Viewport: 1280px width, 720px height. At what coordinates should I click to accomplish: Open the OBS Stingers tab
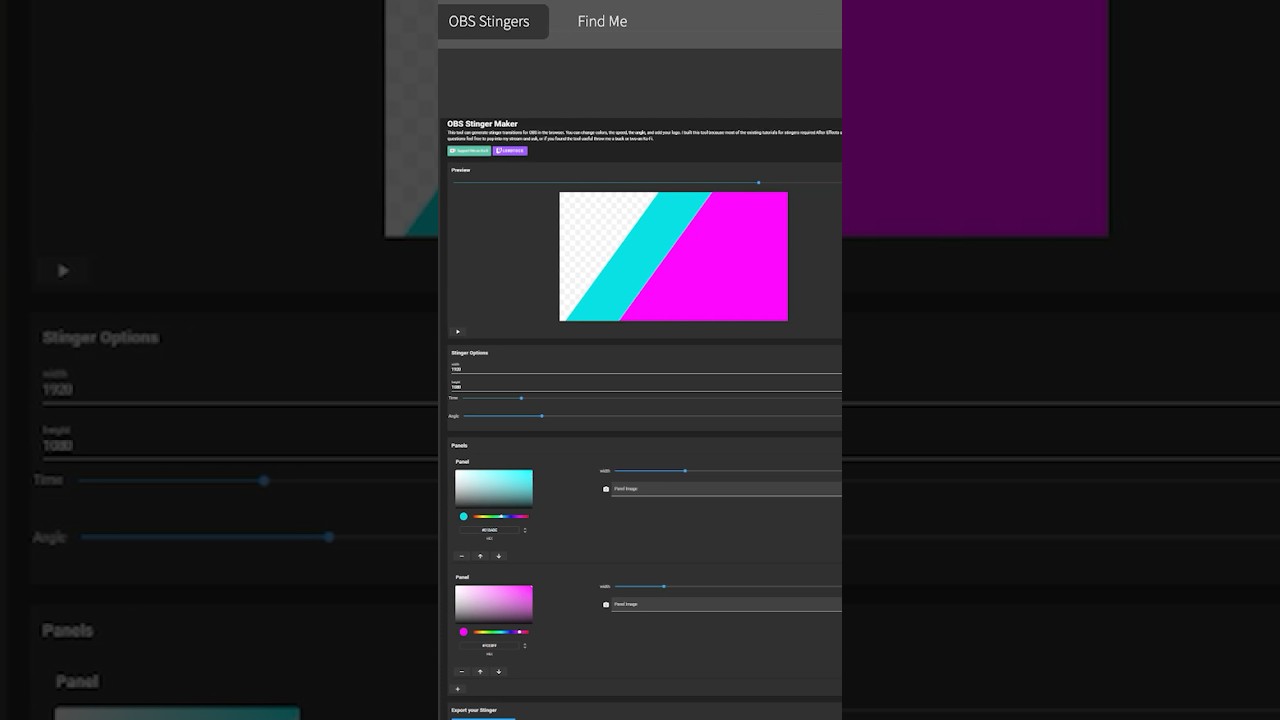click(492, 21)
